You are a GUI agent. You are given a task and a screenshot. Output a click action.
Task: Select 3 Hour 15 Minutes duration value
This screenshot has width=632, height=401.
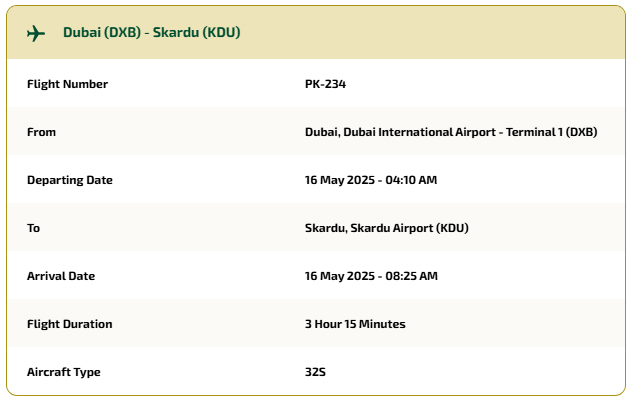click(x=355, y=324)
